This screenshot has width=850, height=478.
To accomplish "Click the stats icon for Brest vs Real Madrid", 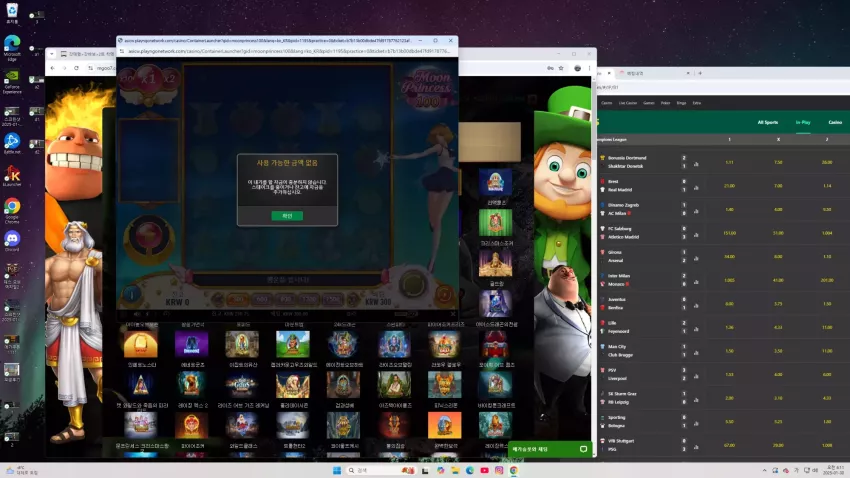I will (x=696, y=188).
